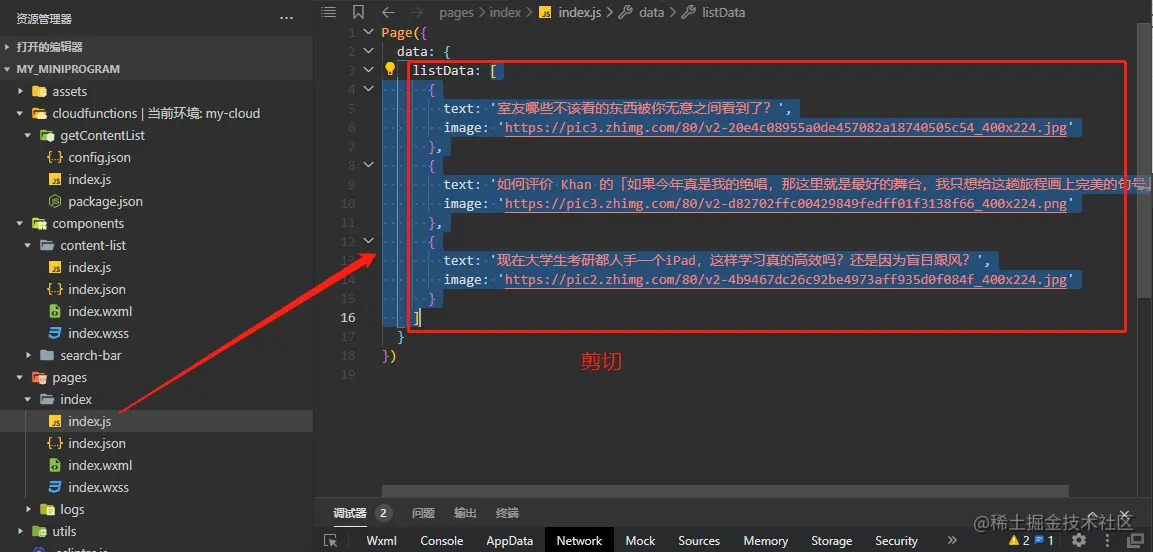Show more devtools tabs with double chevron
The height and width of the screenshot is (552, 1153).
point(953,540)
